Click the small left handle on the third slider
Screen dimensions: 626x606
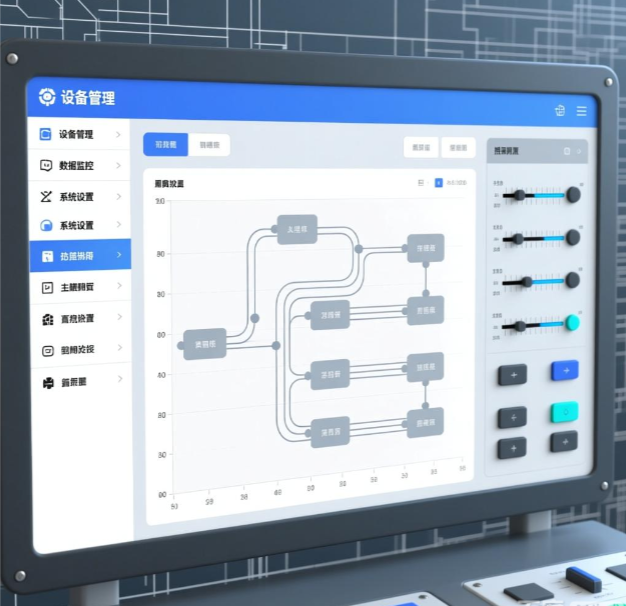tap(527, 282)
